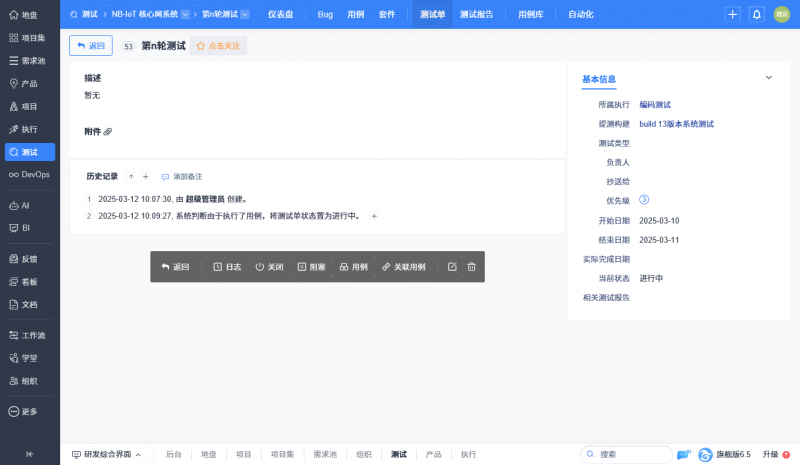The width and height of the screenshot is (800, 465).
Task: Click test task ID badge 53
Action: click(128, 46)
